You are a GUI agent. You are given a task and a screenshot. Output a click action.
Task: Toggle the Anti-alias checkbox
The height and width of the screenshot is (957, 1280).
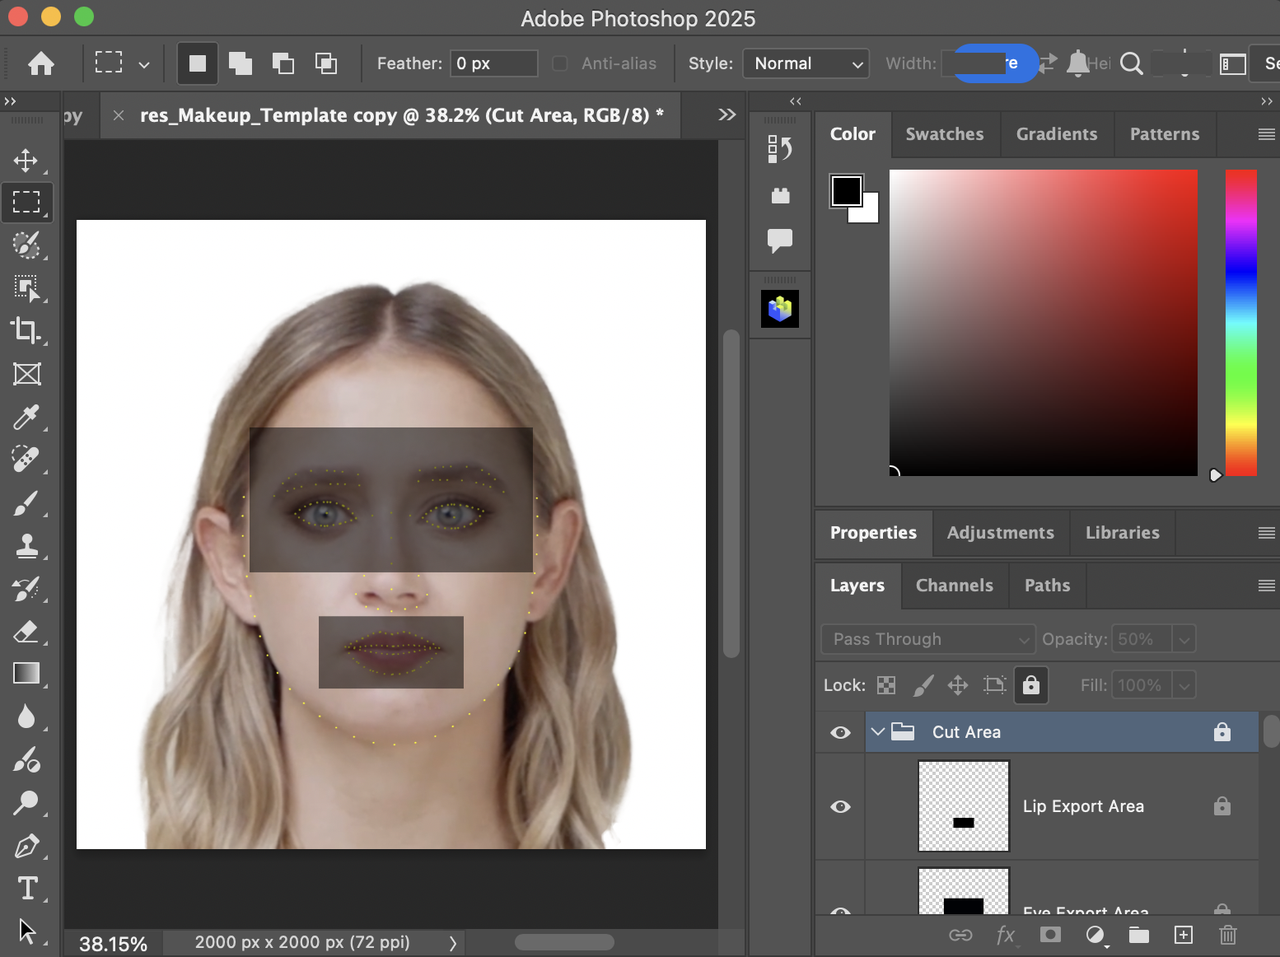tap(560, 64)
